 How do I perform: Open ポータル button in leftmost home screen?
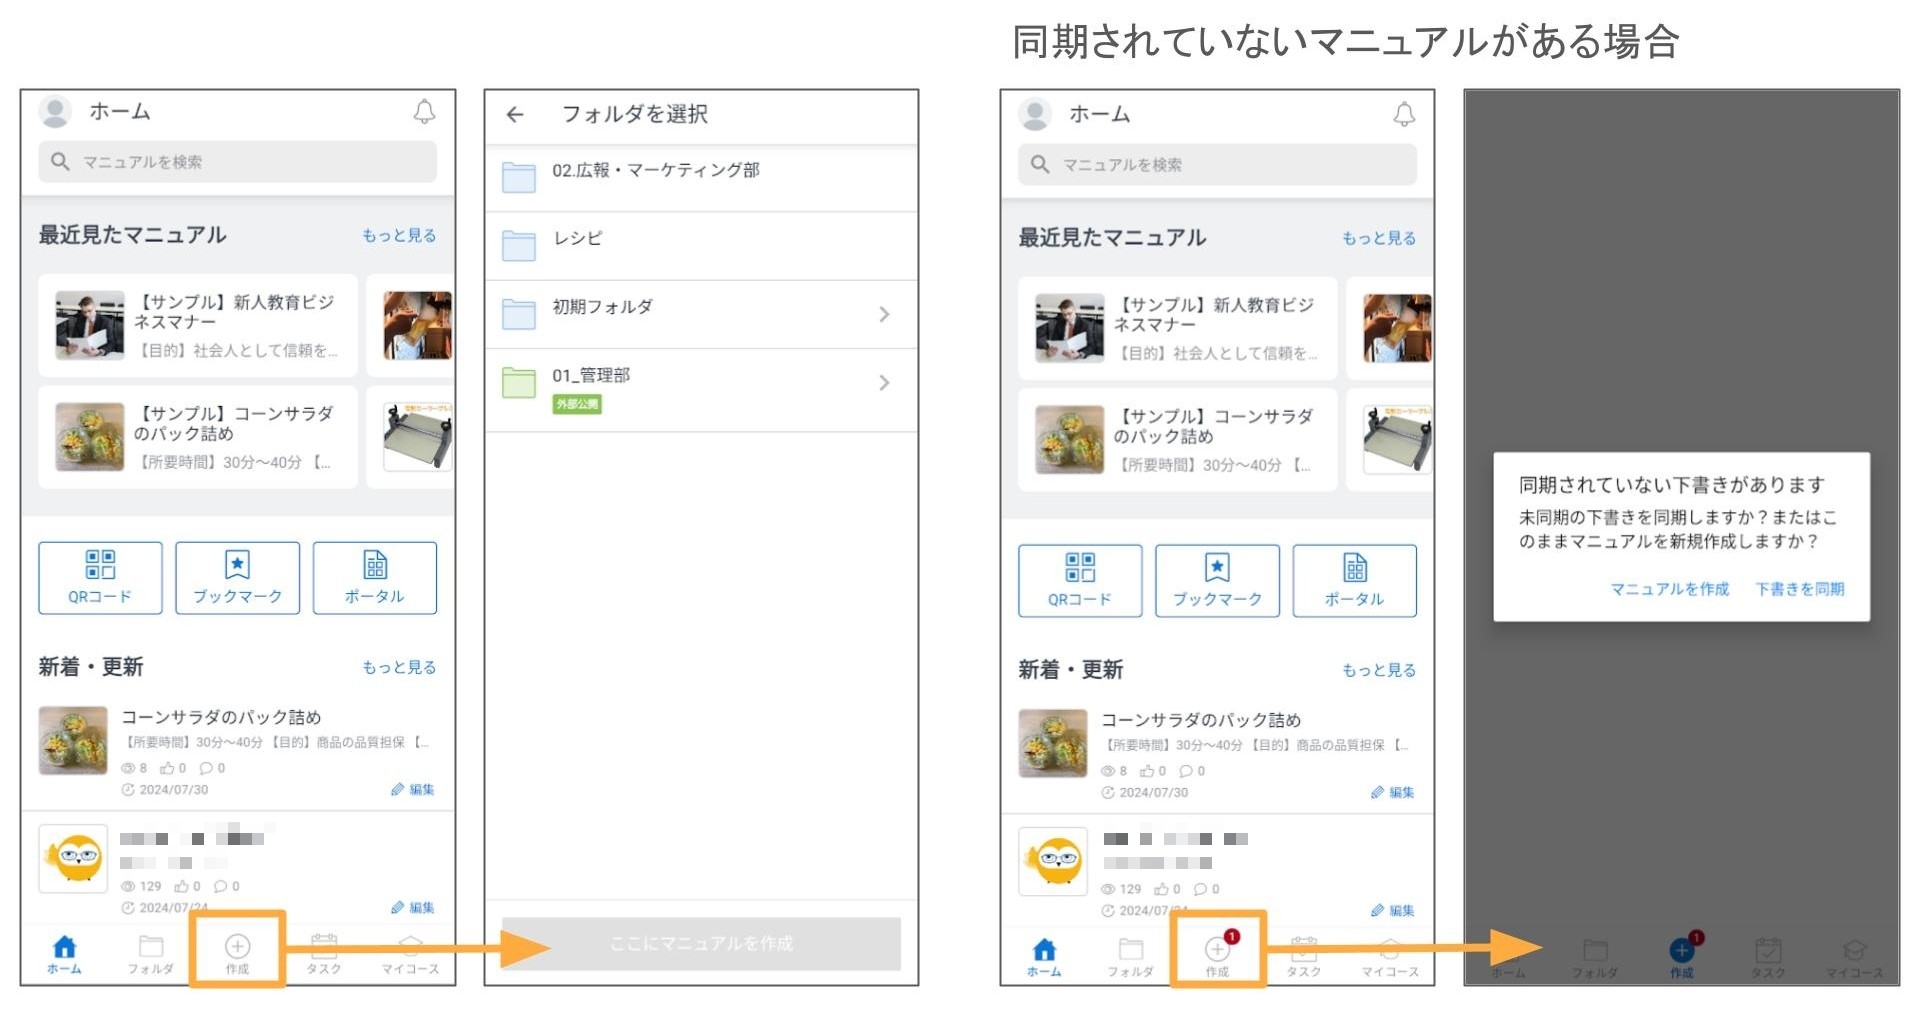pyautogui.click(x=374, y=577)
